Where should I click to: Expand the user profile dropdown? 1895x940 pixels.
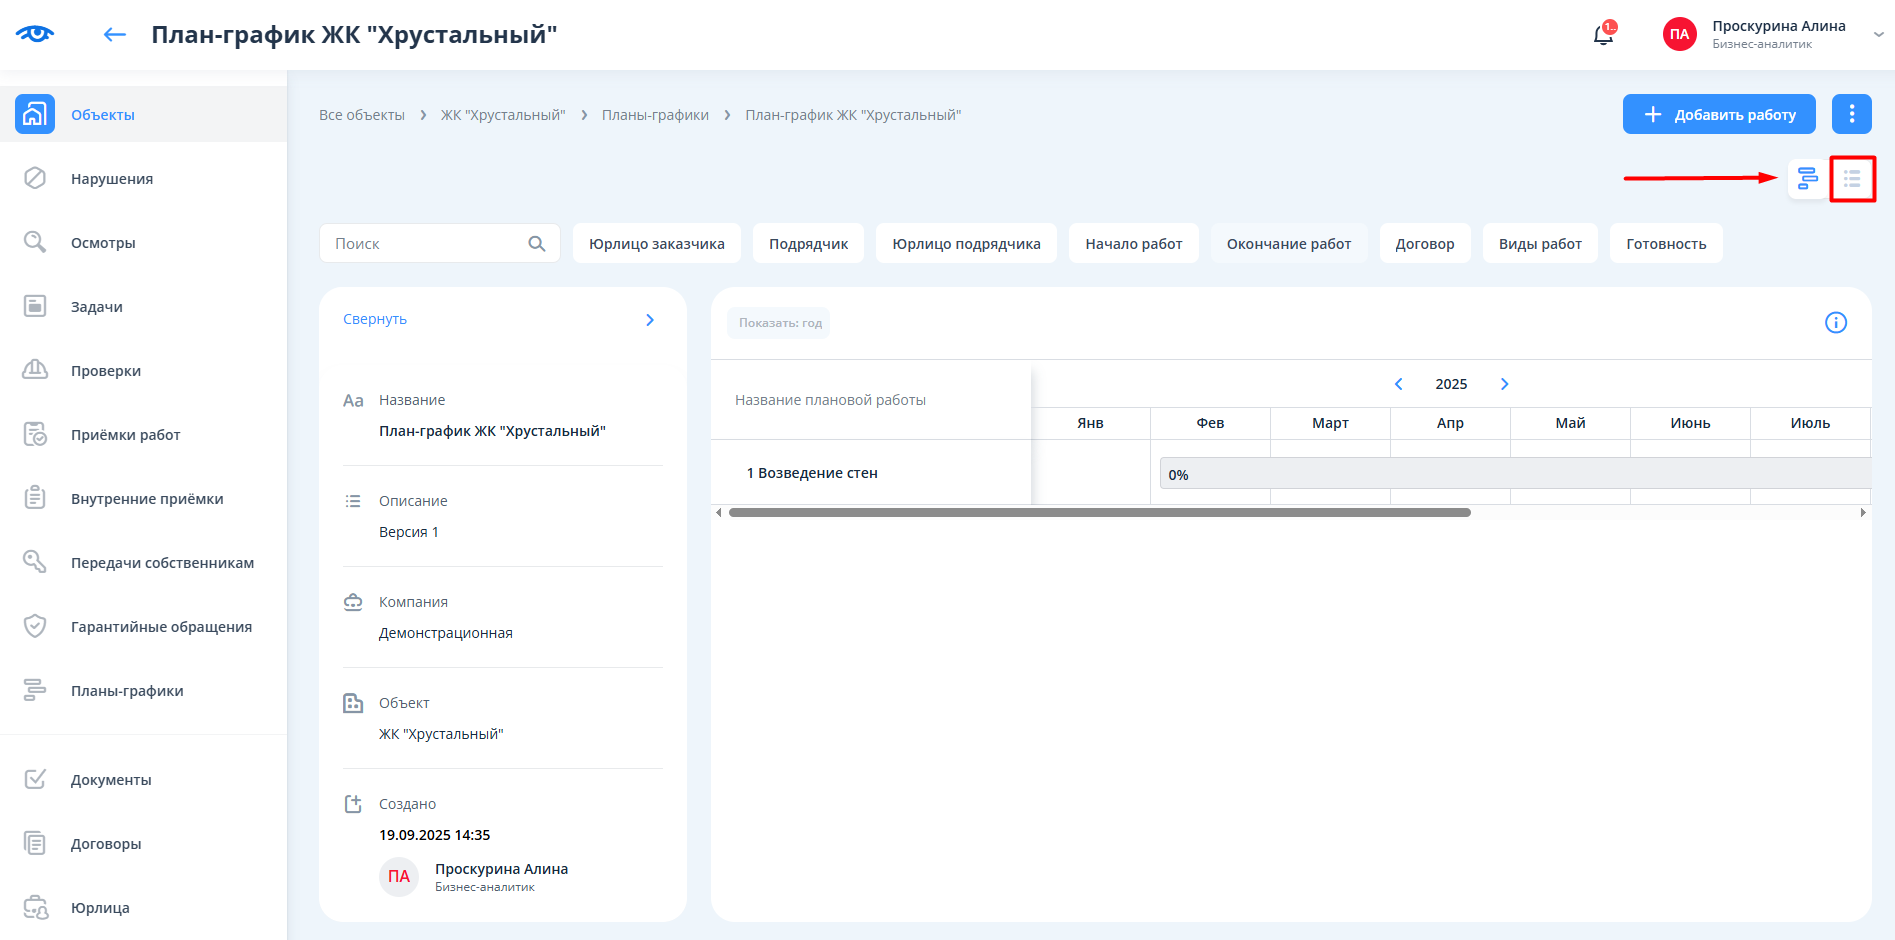click(x=1878, y=34)
